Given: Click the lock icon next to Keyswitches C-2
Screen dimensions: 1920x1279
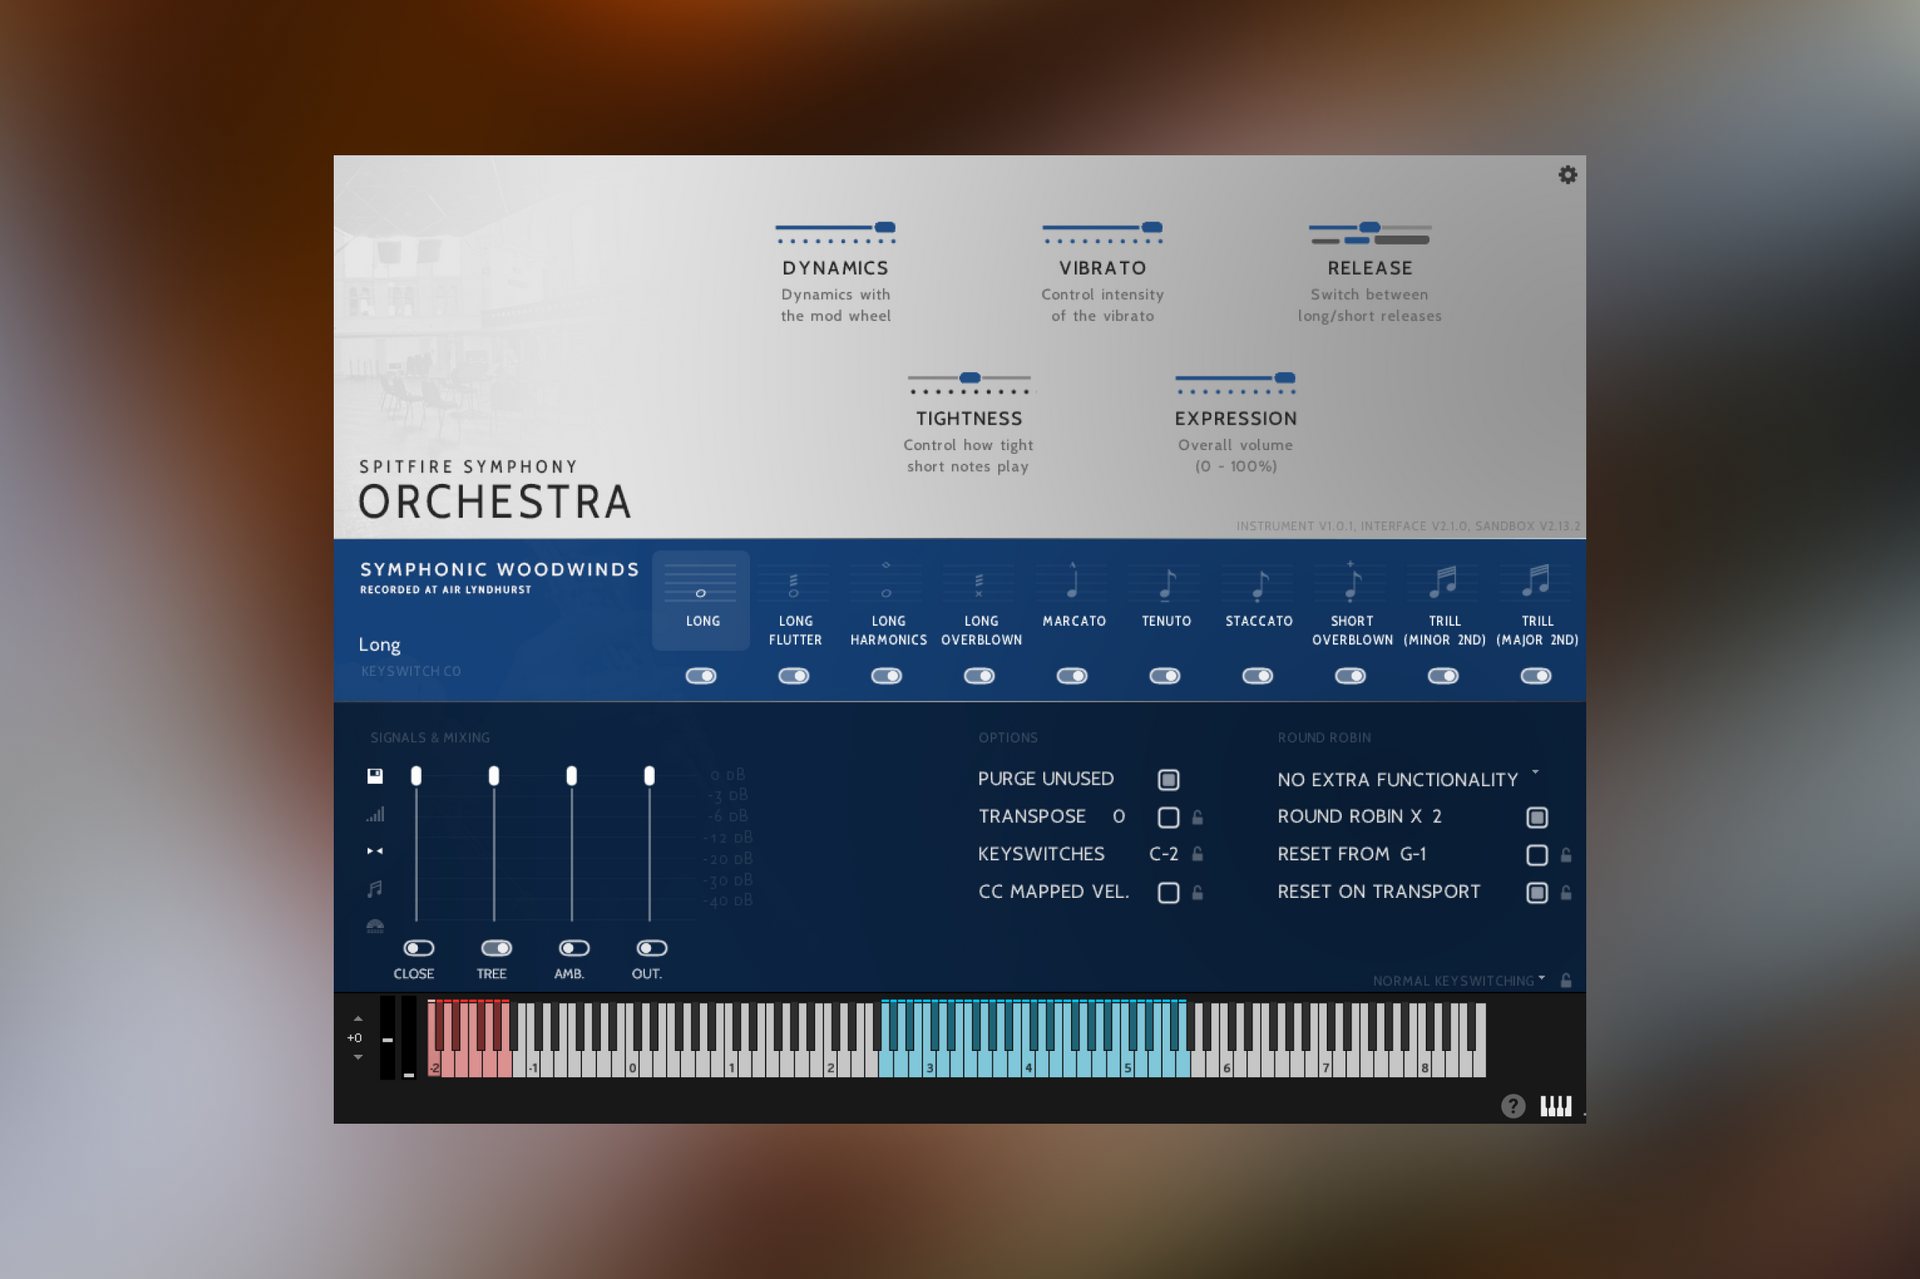Looking at the screenshot, I should (x=1198, y=854).
